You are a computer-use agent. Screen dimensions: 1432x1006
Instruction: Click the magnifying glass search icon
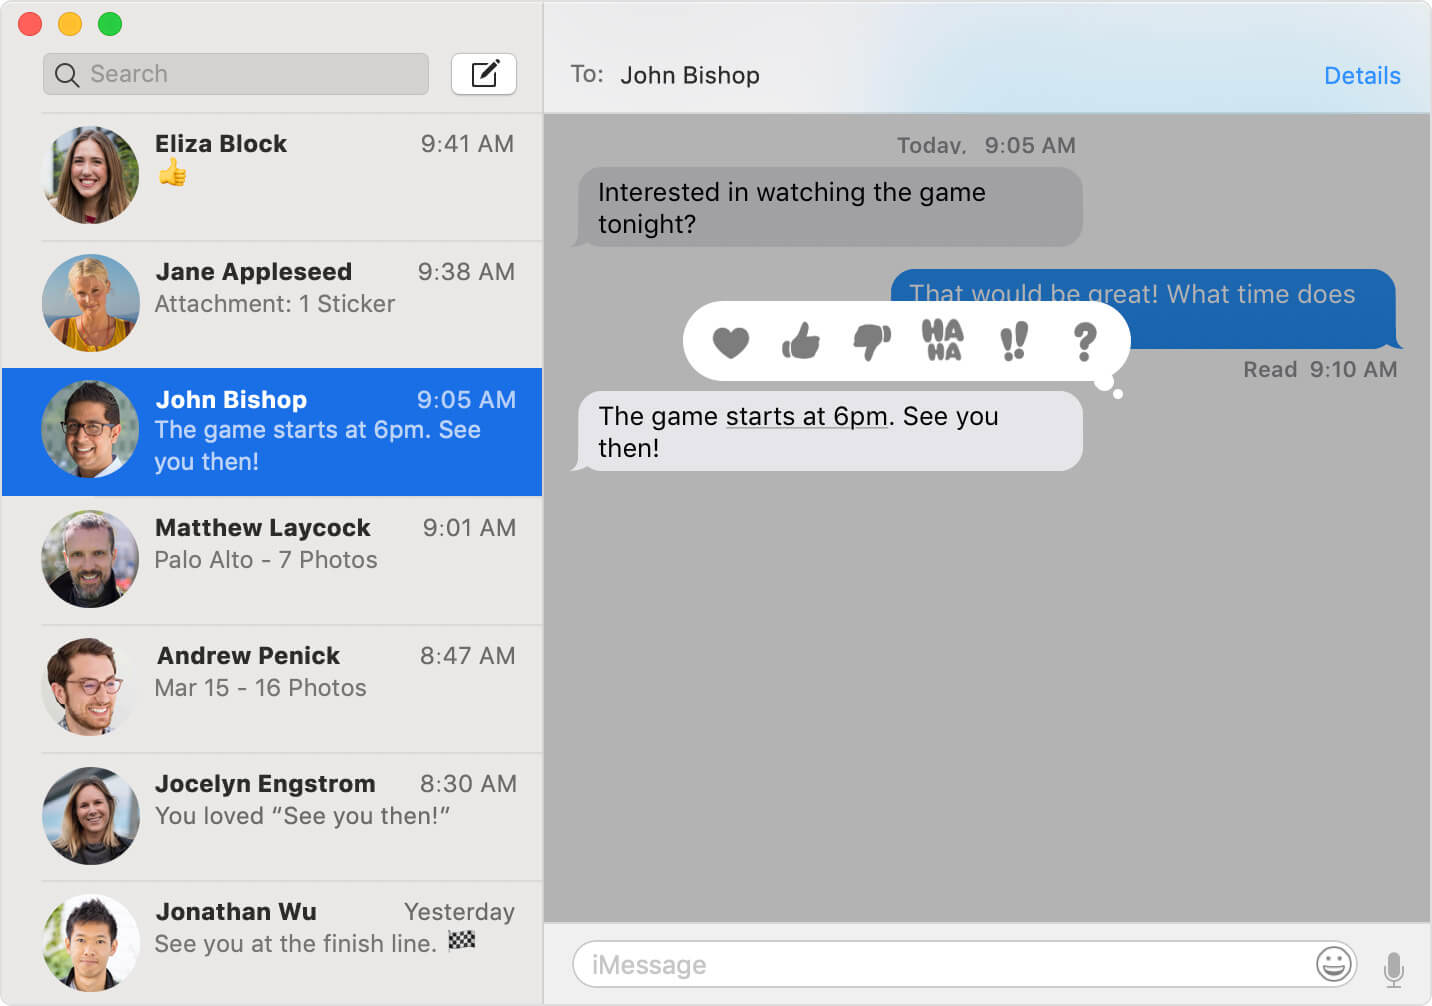click(66, 74)
